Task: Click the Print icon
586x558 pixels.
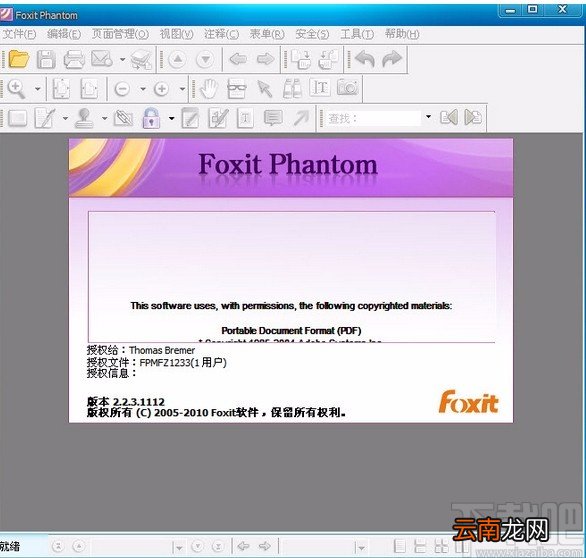Action: pos(74,59)
